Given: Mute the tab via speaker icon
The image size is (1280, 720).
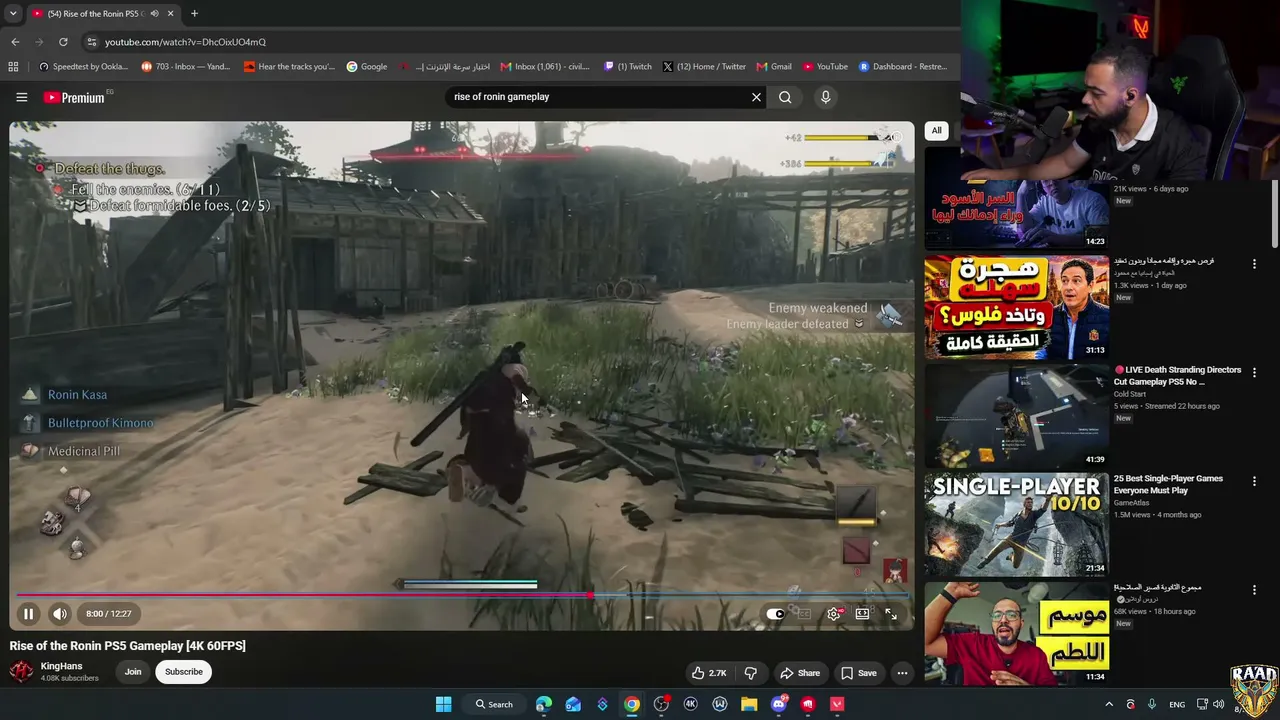Looking at the screenshot, I should pyautogui.click(x=154, y=14).
